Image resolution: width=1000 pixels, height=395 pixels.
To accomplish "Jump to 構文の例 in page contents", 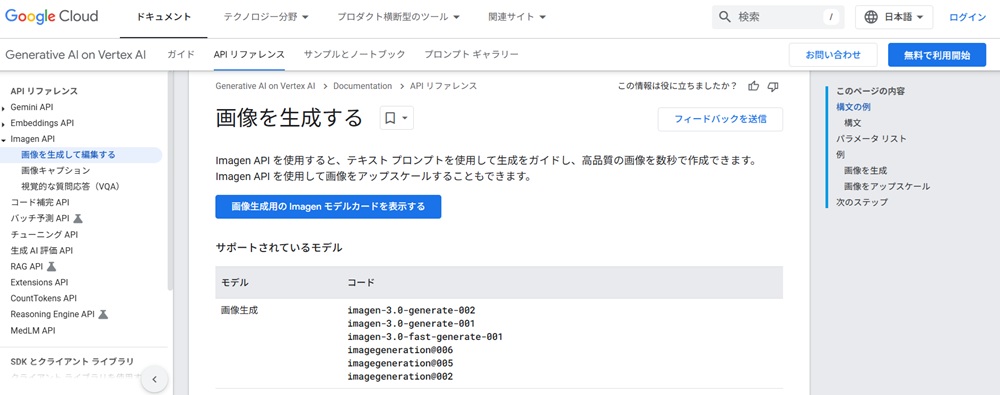I will [x=853, y=107].
